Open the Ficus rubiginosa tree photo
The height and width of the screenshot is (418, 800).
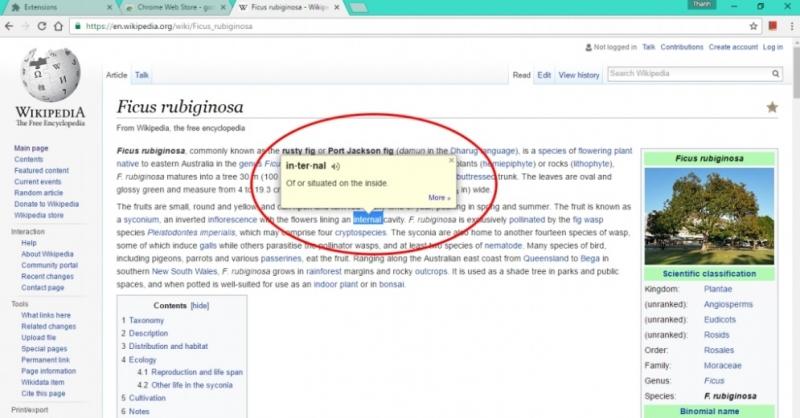tap(709, 216)
